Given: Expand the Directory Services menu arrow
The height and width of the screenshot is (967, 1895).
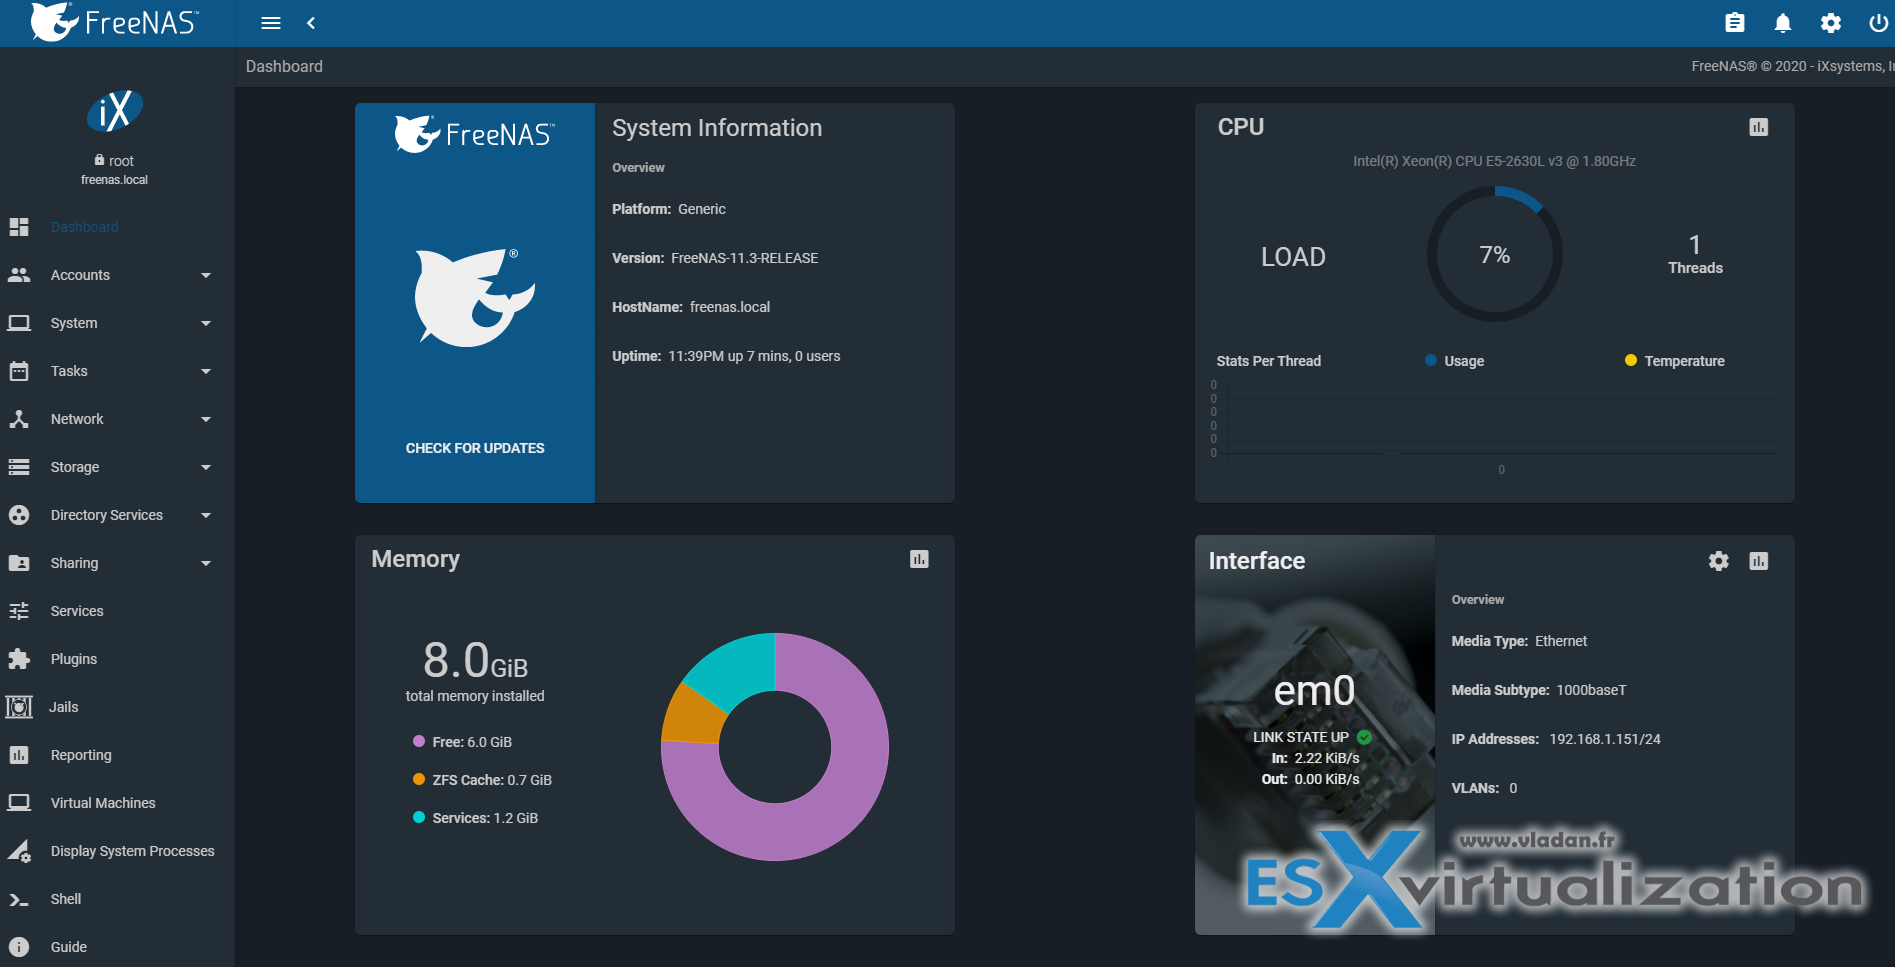Looking at the screenshot, I should tap(206, 515).
